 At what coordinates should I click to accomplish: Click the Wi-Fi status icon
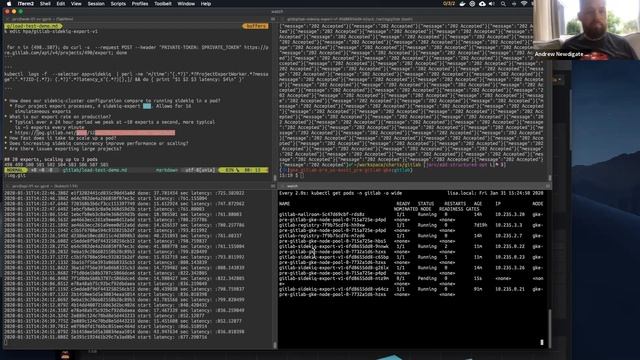click(x=524, y=4)
